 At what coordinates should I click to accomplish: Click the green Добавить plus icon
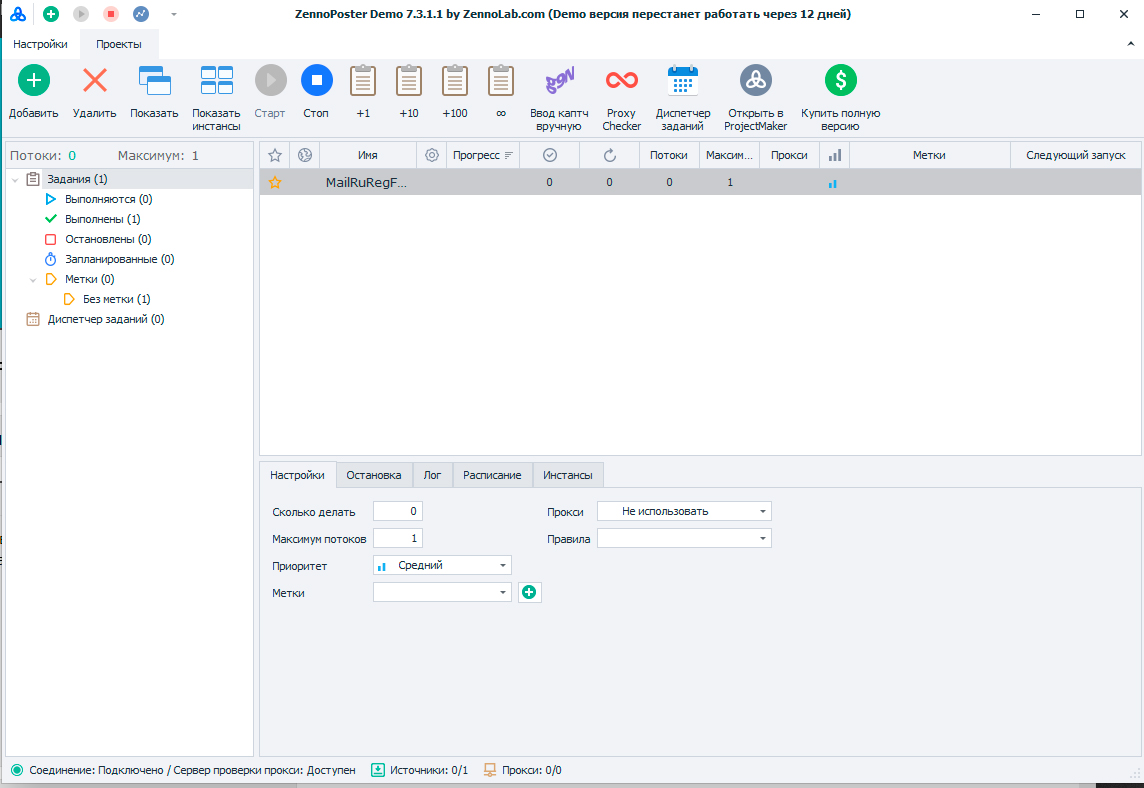pos(34,80)
